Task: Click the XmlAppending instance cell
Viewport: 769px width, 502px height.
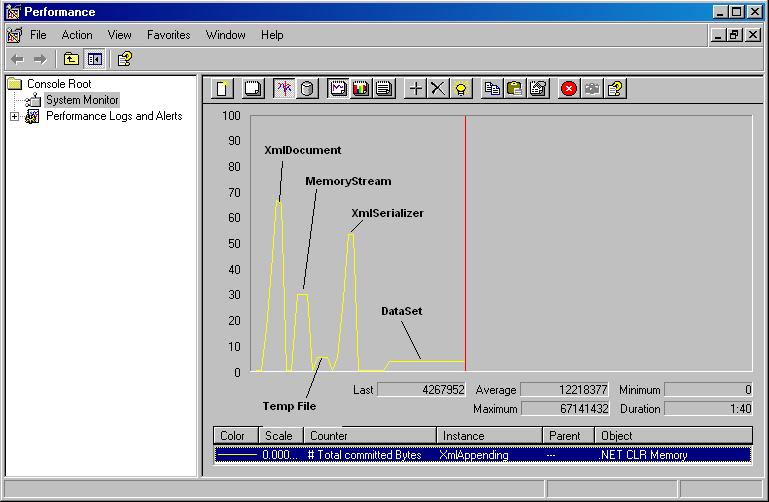Action: coord(474,455)
